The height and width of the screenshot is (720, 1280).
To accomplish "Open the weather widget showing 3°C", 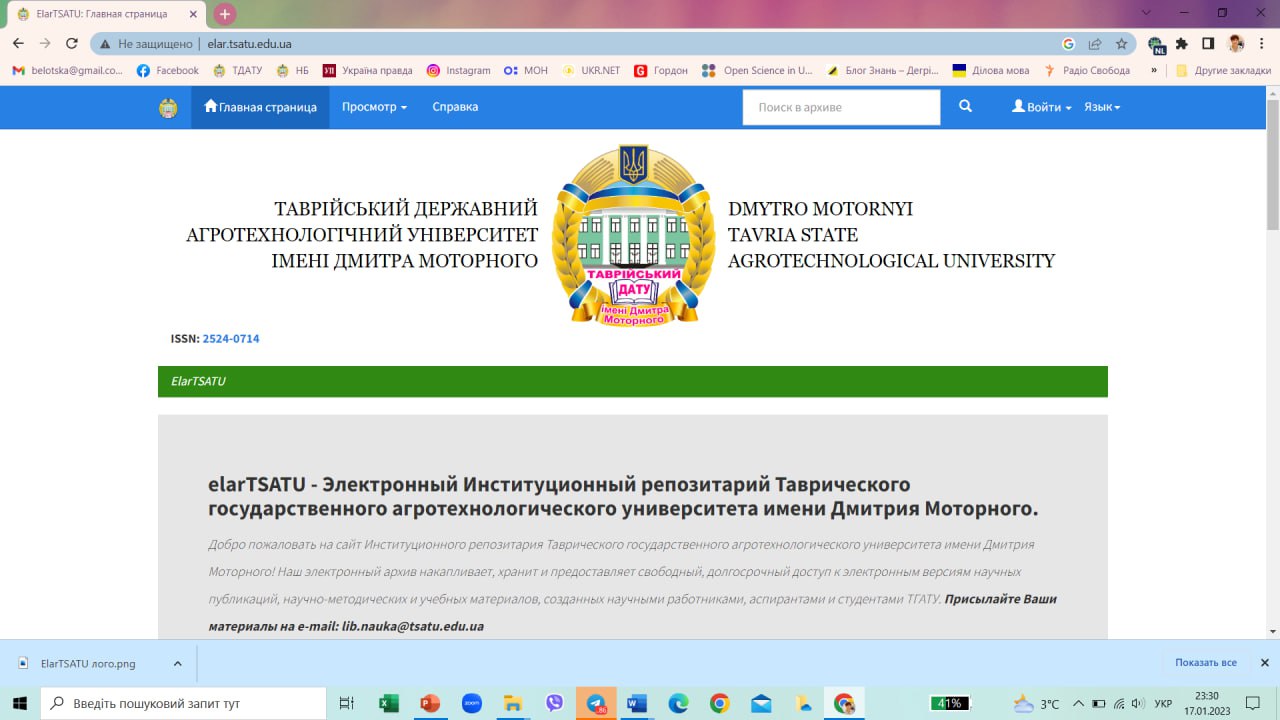I will pyautogui.click(x=1036, y=704).
